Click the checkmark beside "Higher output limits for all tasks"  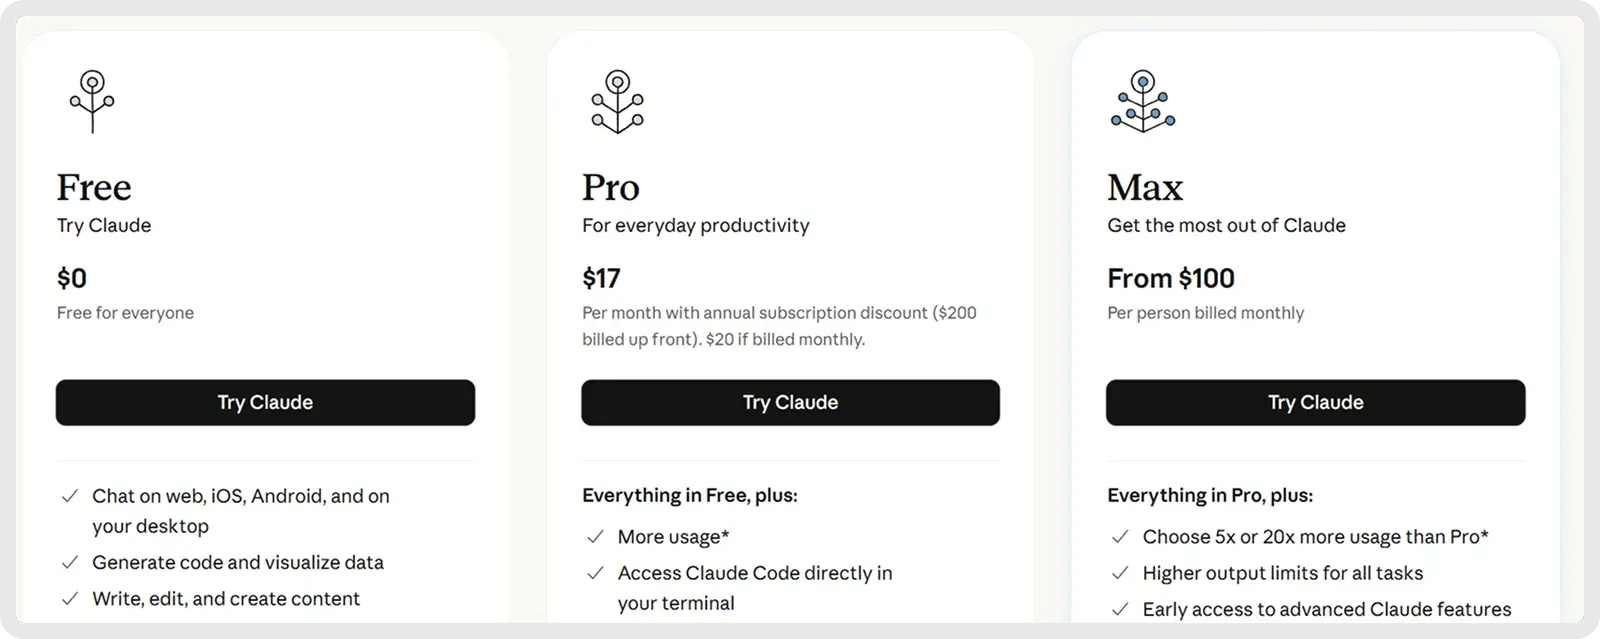1119,573
